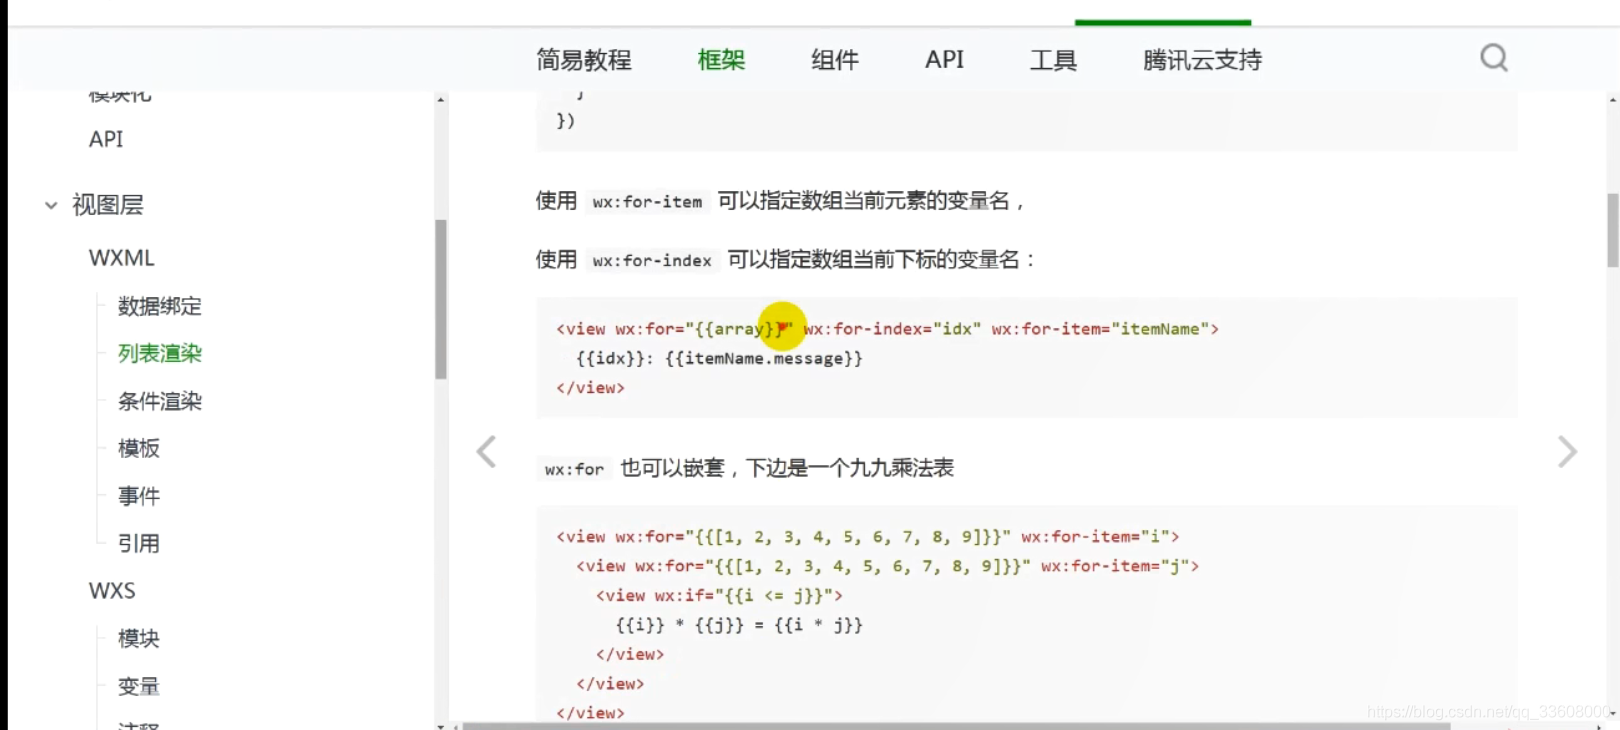Open the 数据绑定 page
The image size is (1620, 730).
(x=160, y=306)
